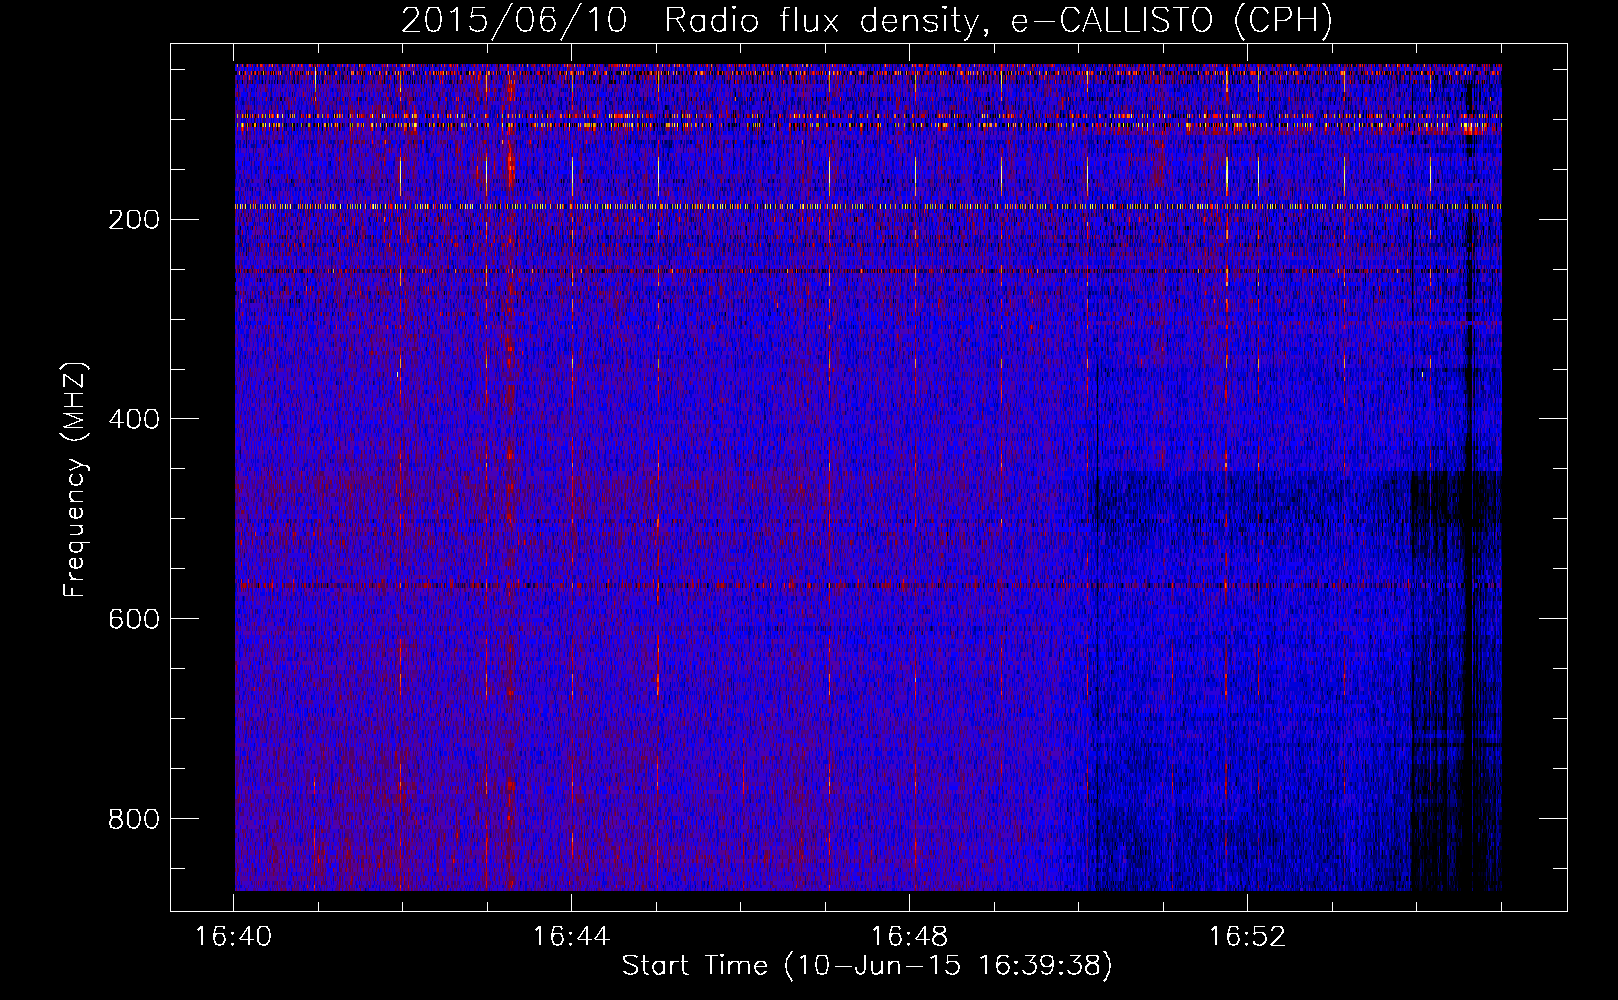
Task: Click the 16:52 time tick label
Action: [1247, 937]
